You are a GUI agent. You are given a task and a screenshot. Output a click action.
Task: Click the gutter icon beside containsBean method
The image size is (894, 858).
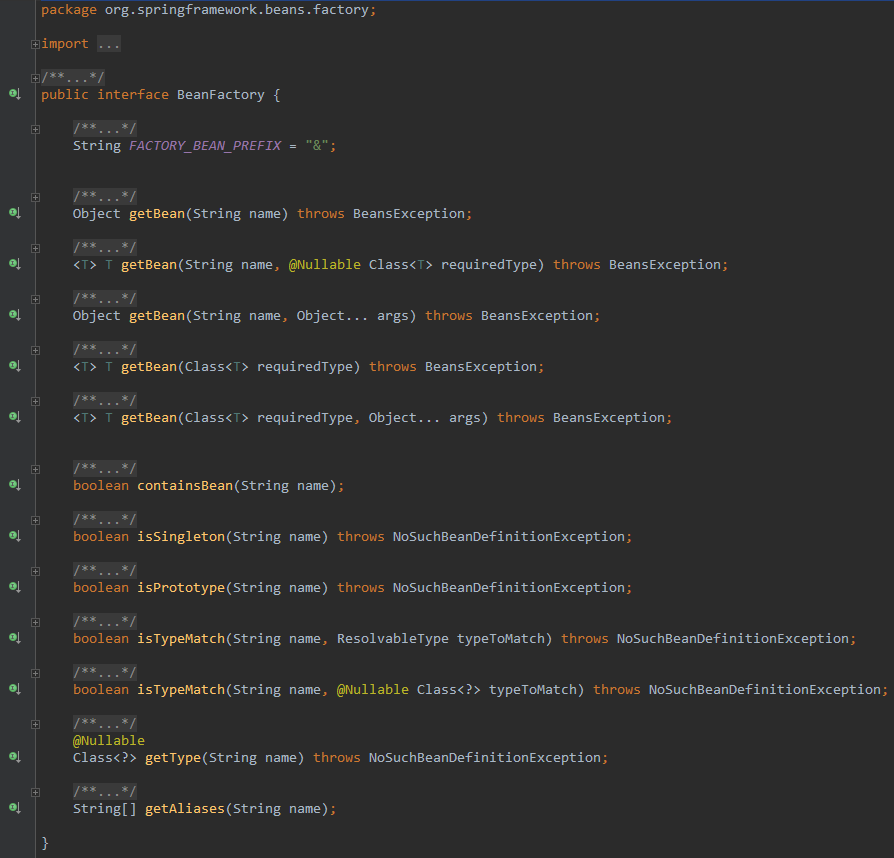(14, 486)
